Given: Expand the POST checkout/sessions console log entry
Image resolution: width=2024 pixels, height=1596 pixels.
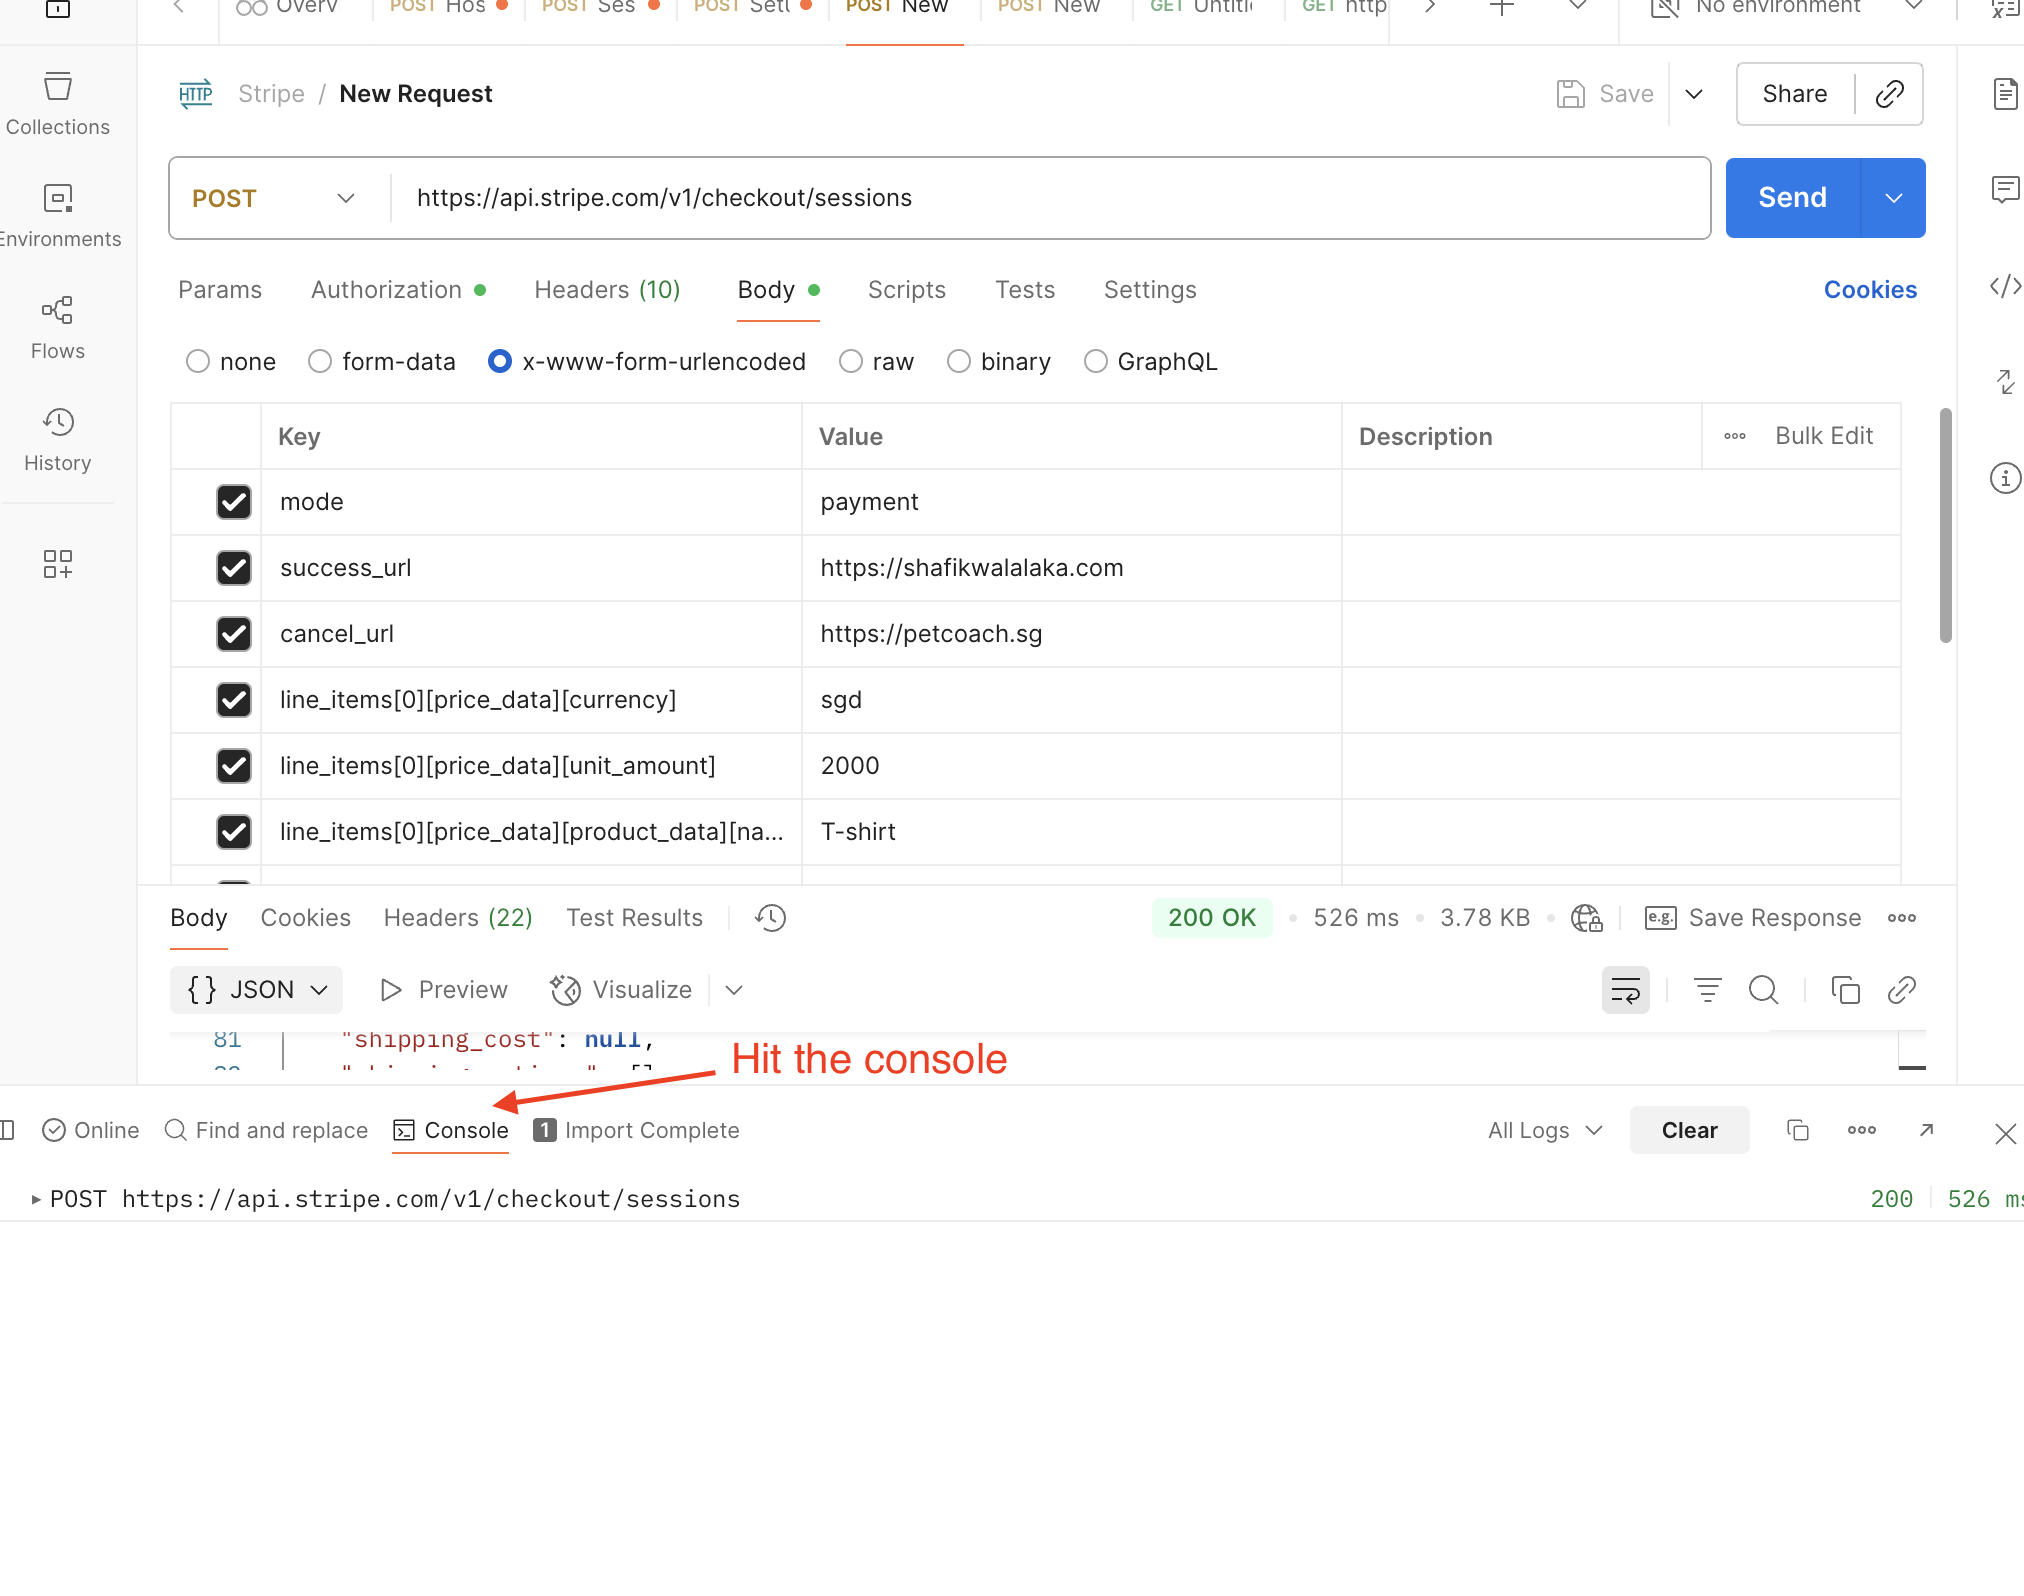Looking at the screenshot, I should click(x=36, y=1199).
